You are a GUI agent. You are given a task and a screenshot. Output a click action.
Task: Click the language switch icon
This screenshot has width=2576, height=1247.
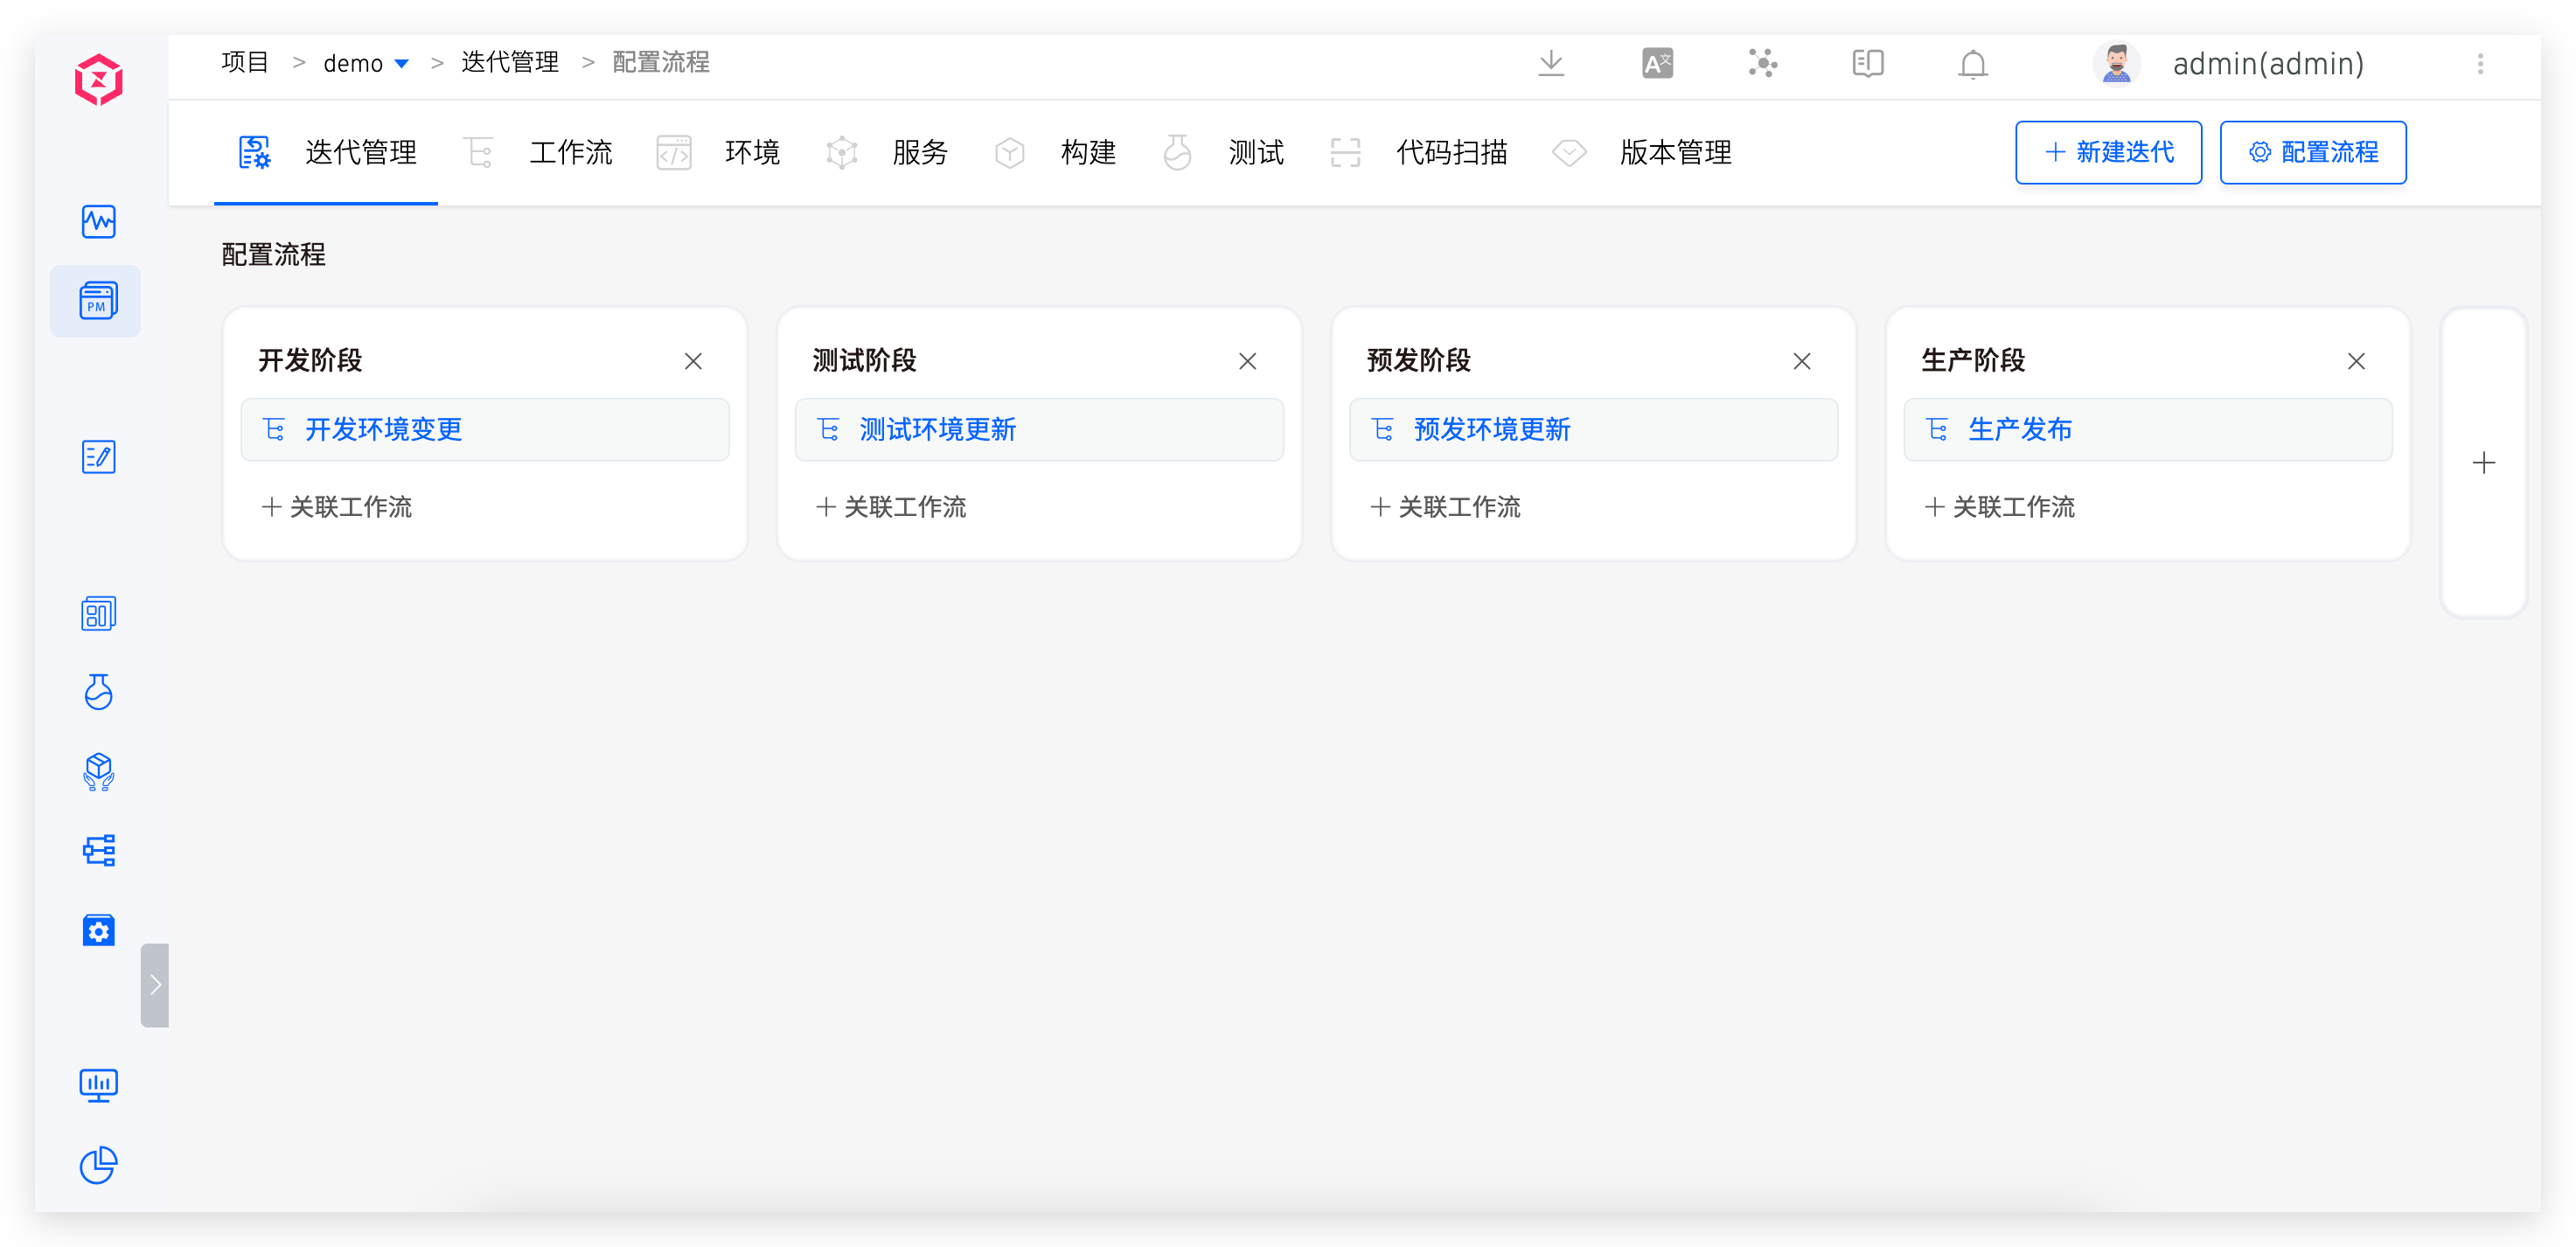click(1656, 63)
